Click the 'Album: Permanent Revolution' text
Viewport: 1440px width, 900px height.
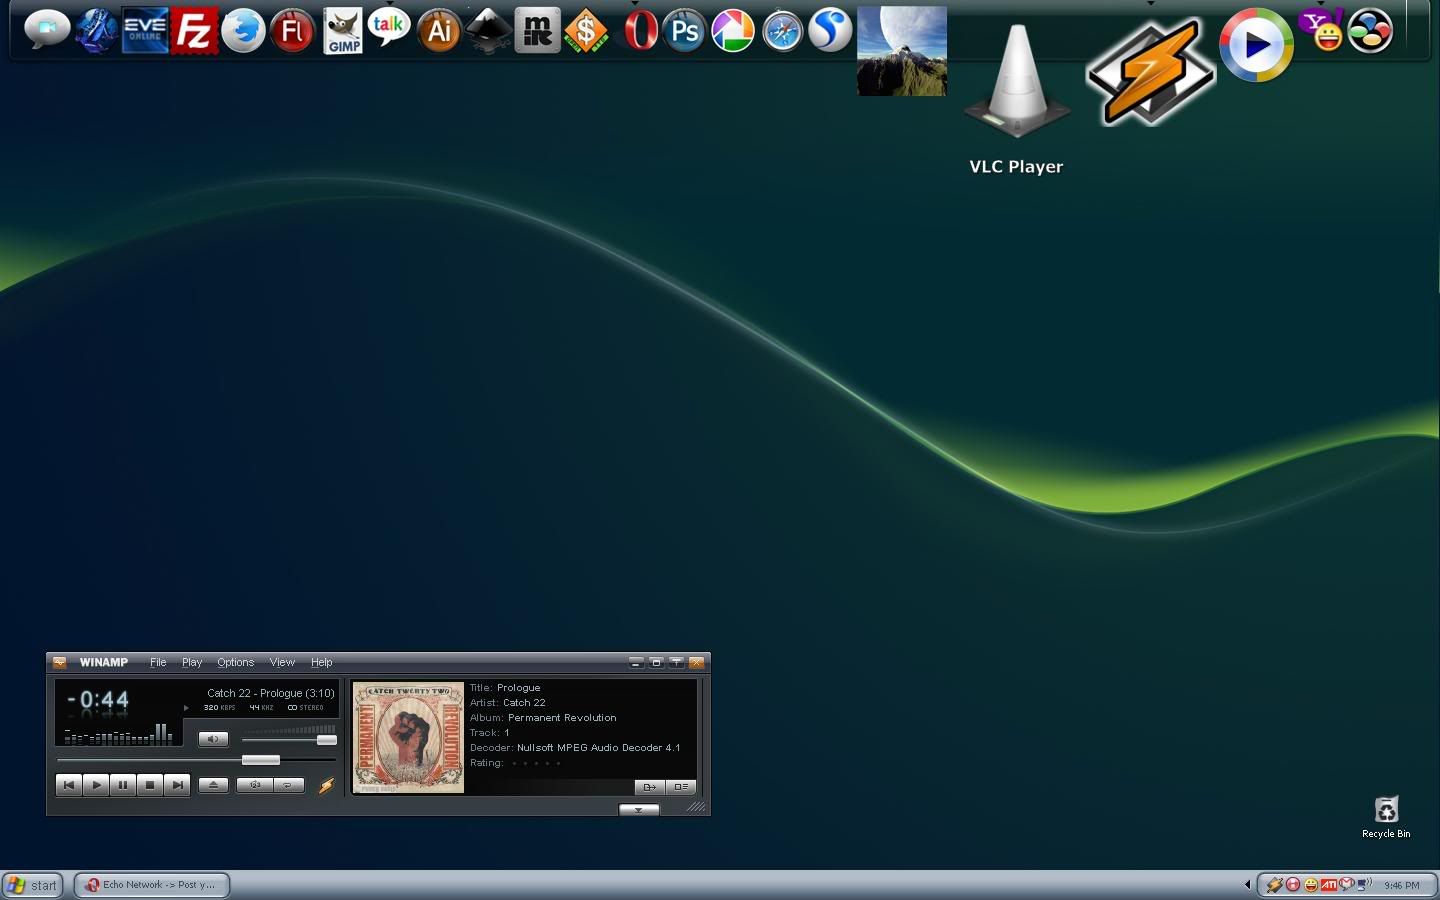(543, 718)
